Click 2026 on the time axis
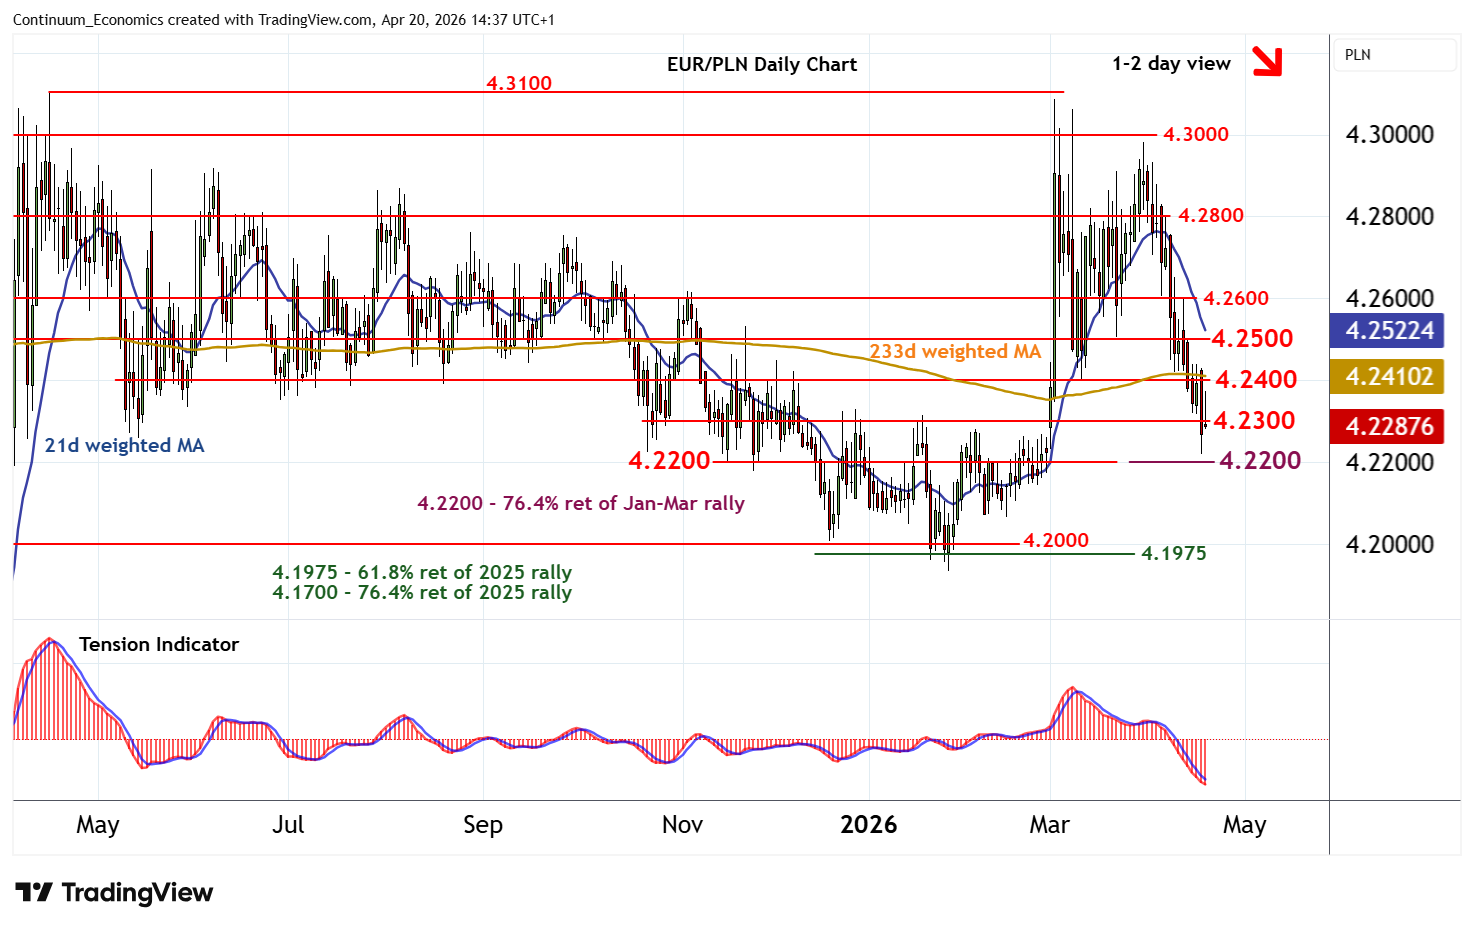The height and width of the screenshot is (930, 1474). (x=868, y=825)
